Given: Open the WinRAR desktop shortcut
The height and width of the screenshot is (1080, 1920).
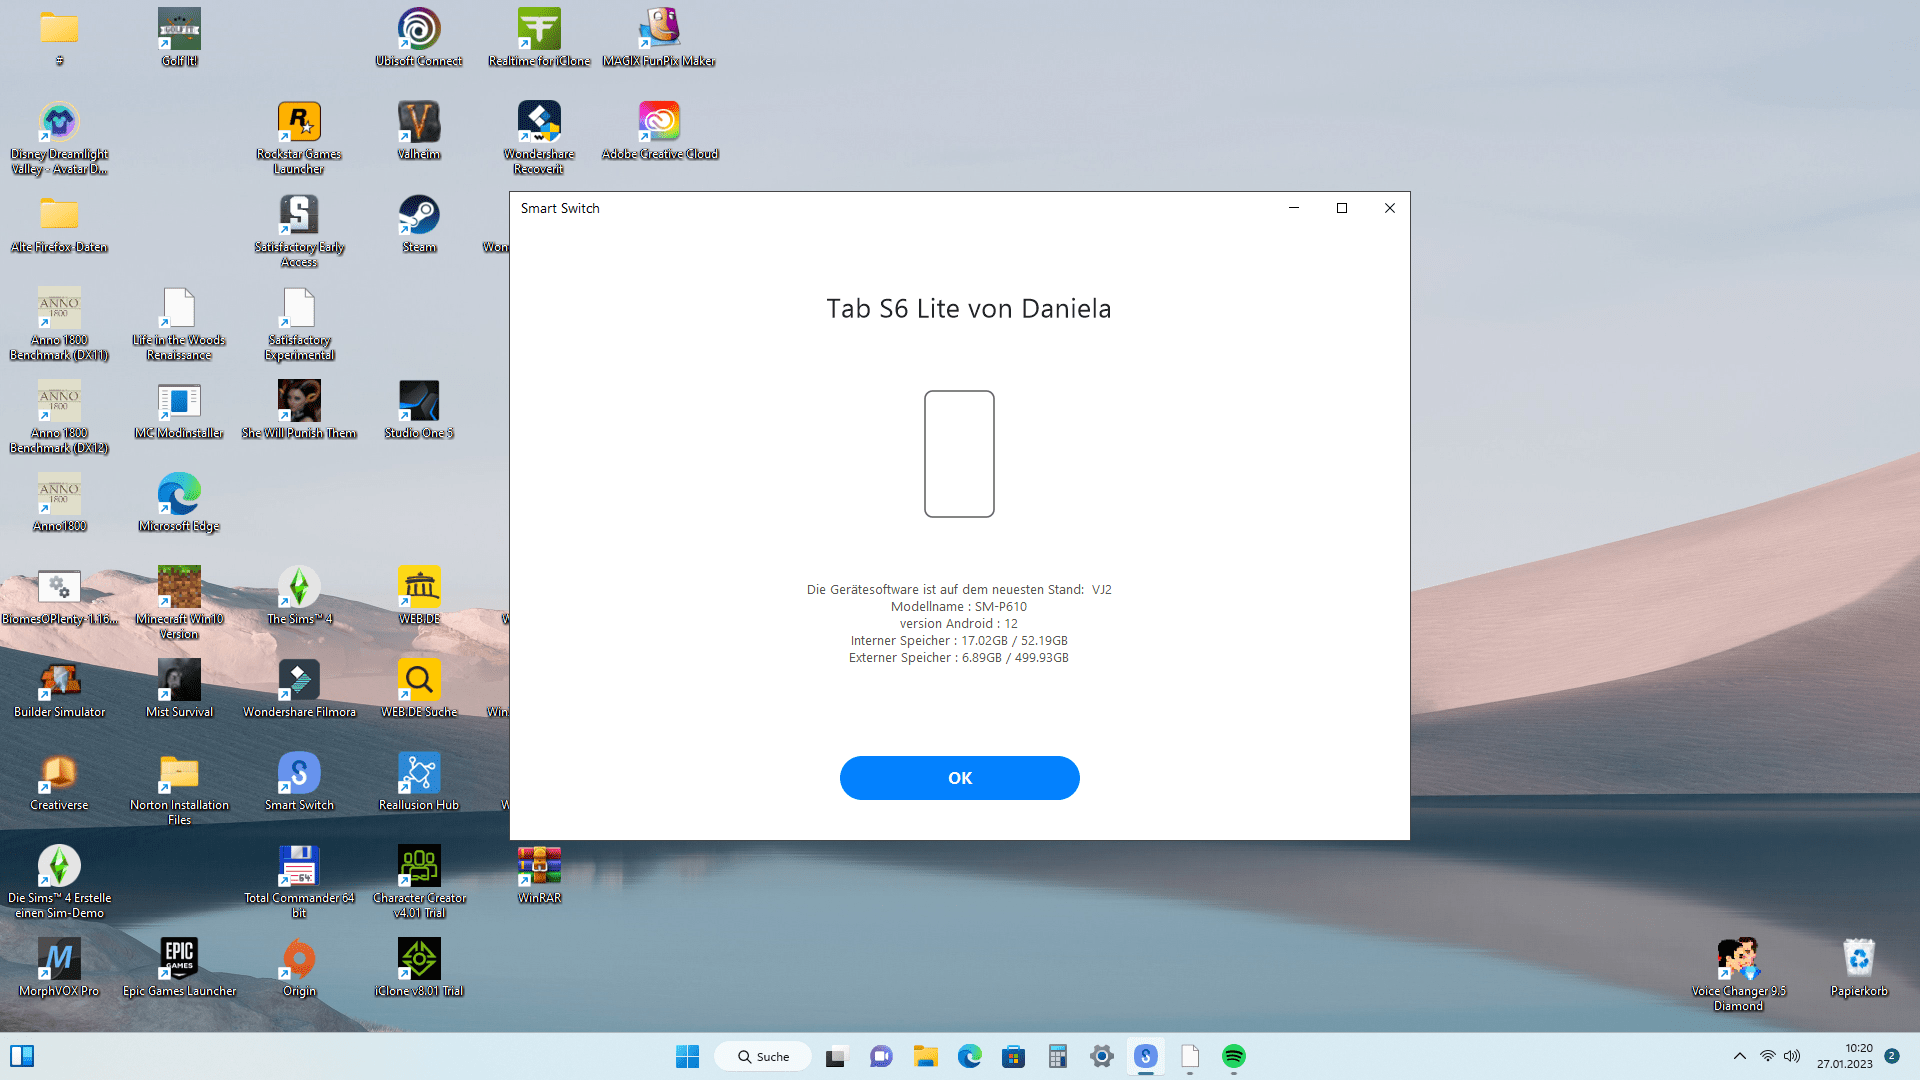Looking at the screenshot, I should (x=539, y=875).
